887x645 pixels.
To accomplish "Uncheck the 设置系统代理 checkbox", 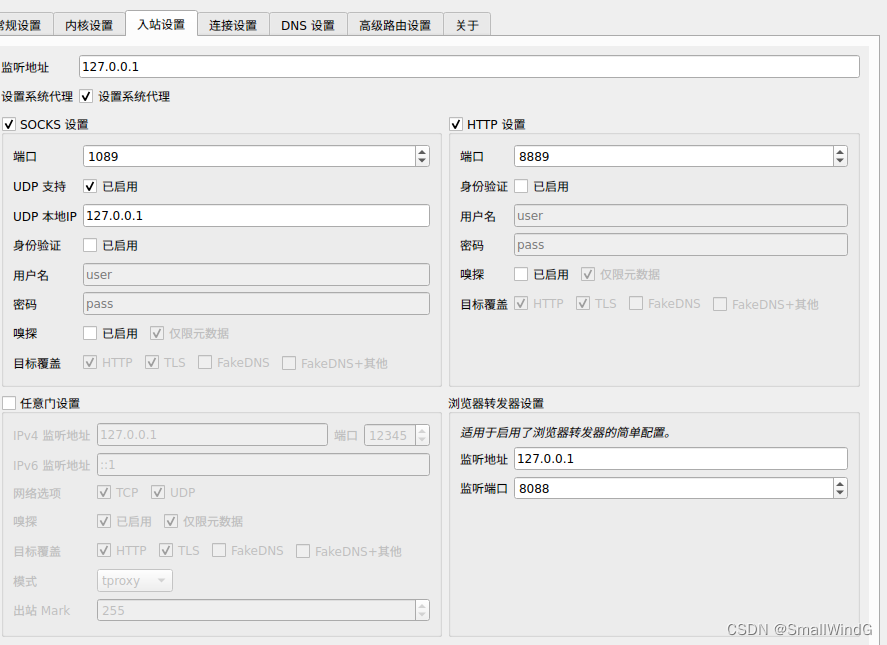I will 86,97.
